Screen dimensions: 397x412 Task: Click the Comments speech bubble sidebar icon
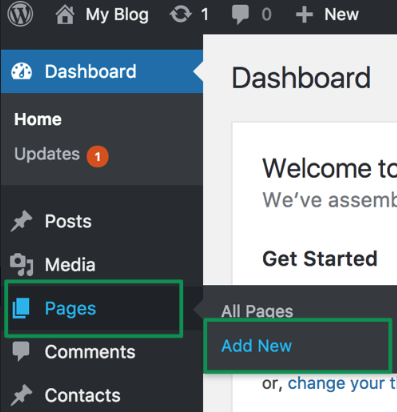tap(21, 351)
